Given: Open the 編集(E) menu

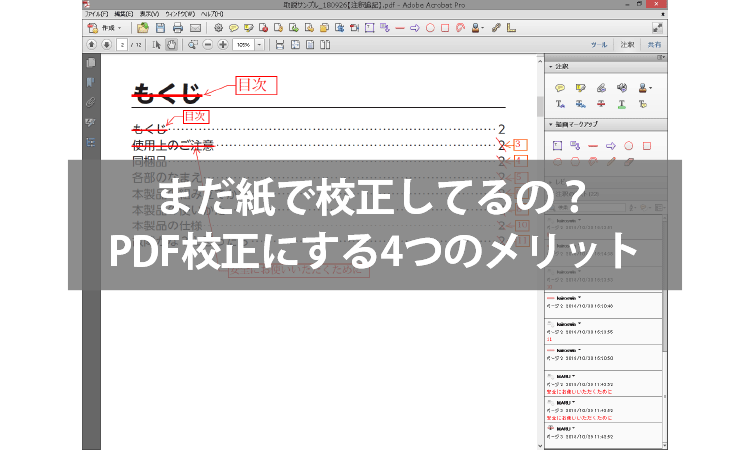Looking at the screenshot, I should tap(123, 14).
